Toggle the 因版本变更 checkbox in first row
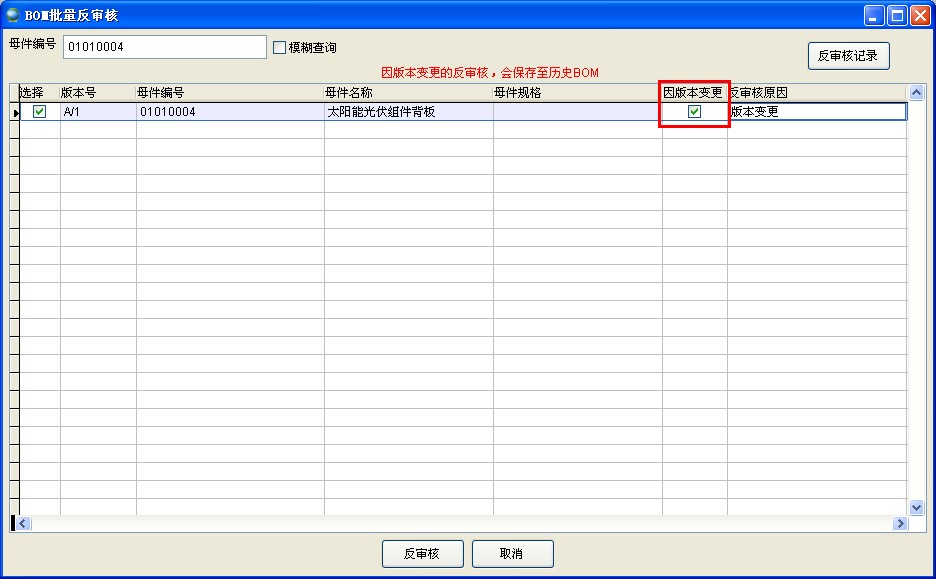Image resolution: width=936 pixels, height=579 pixels. 694,112
